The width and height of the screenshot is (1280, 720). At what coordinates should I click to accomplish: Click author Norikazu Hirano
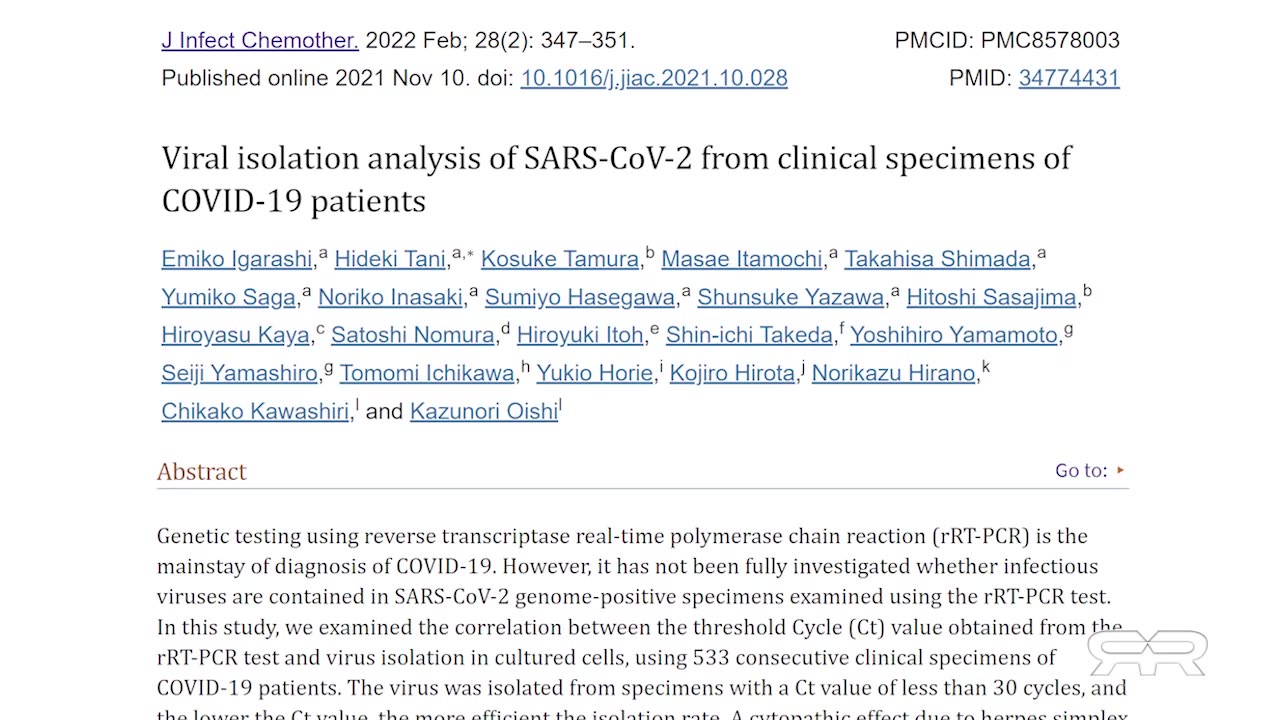point(892,373)
